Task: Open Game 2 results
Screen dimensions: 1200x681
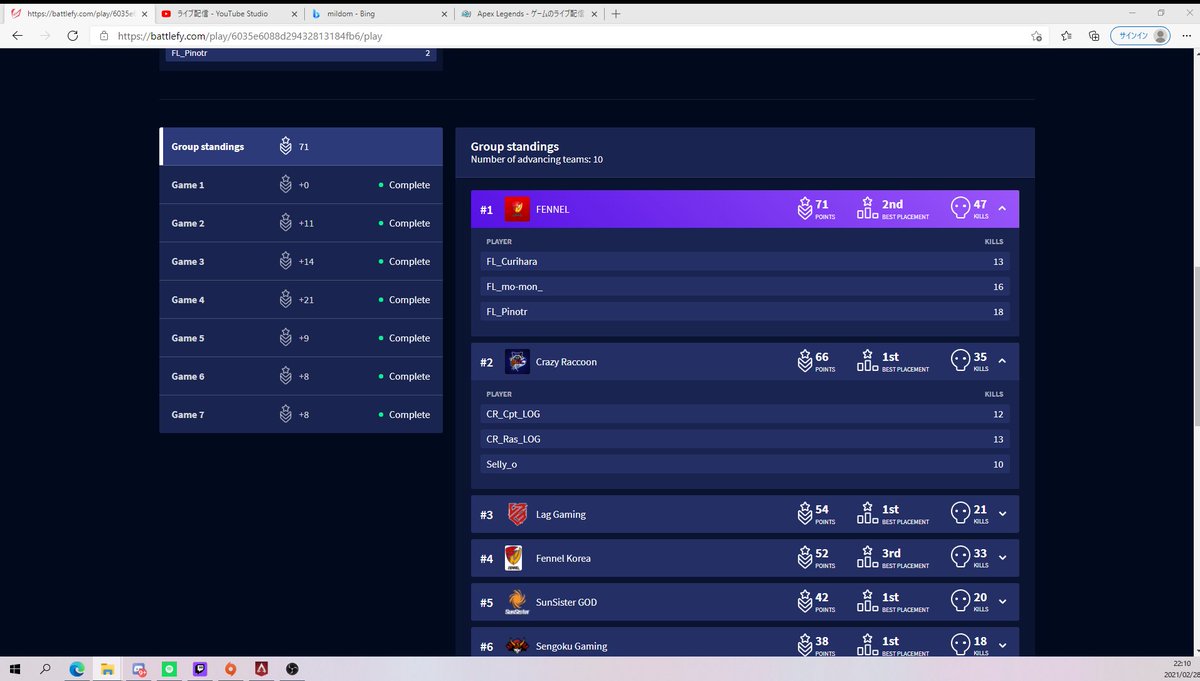Action: (x=301, y=223)
